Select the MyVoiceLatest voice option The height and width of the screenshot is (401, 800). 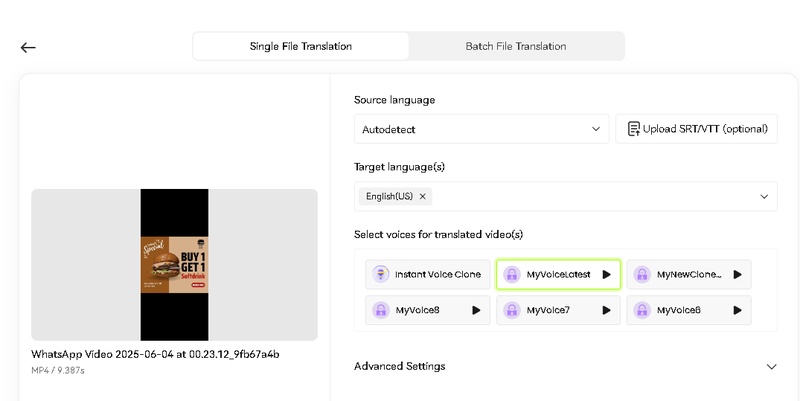point(550,274)
